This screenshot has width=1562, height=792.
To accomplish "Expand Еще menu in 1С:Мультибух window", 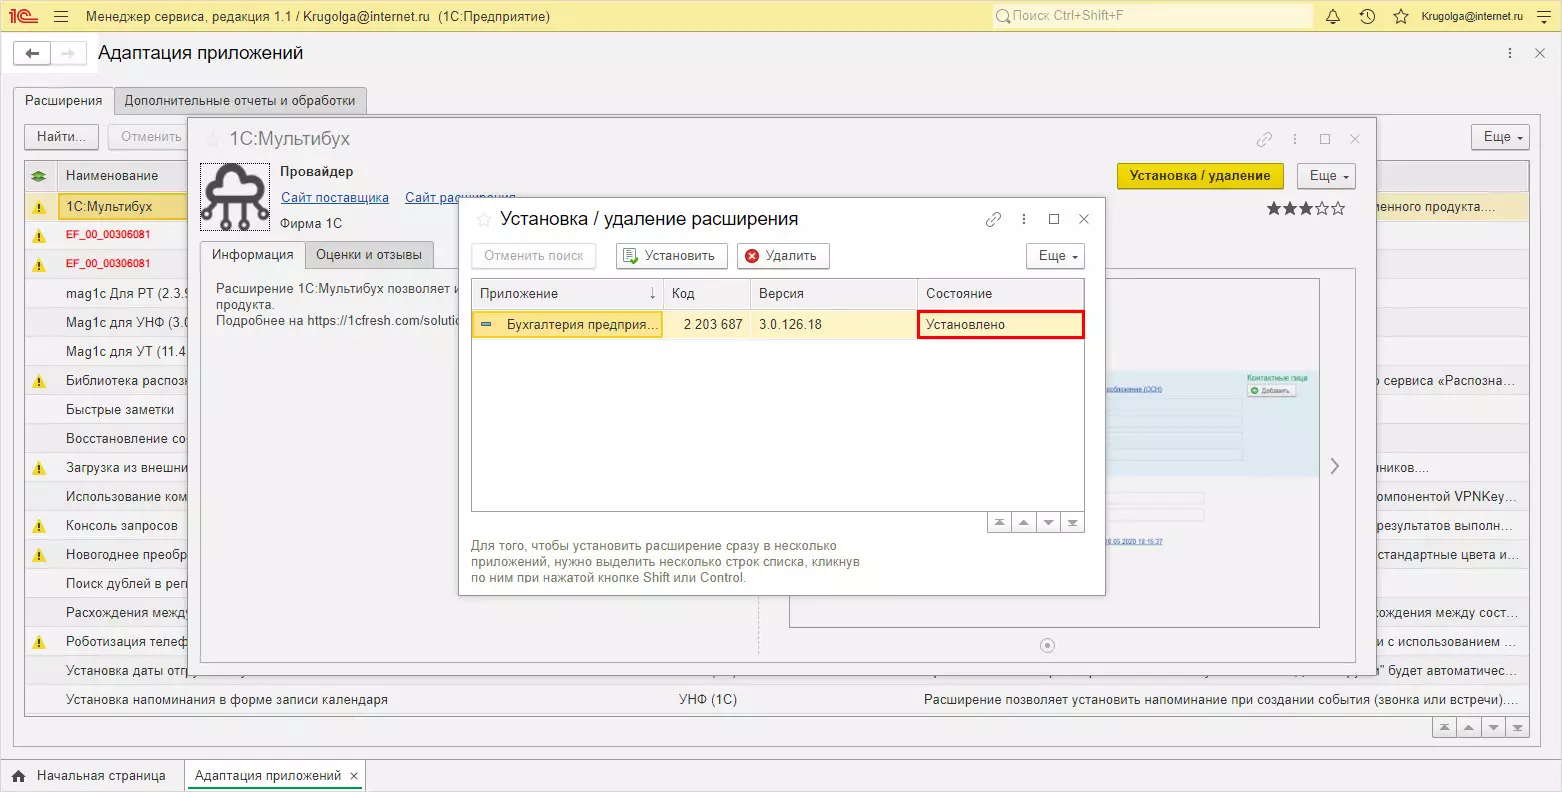I will pyautogui.click(x=1326, y=176).
